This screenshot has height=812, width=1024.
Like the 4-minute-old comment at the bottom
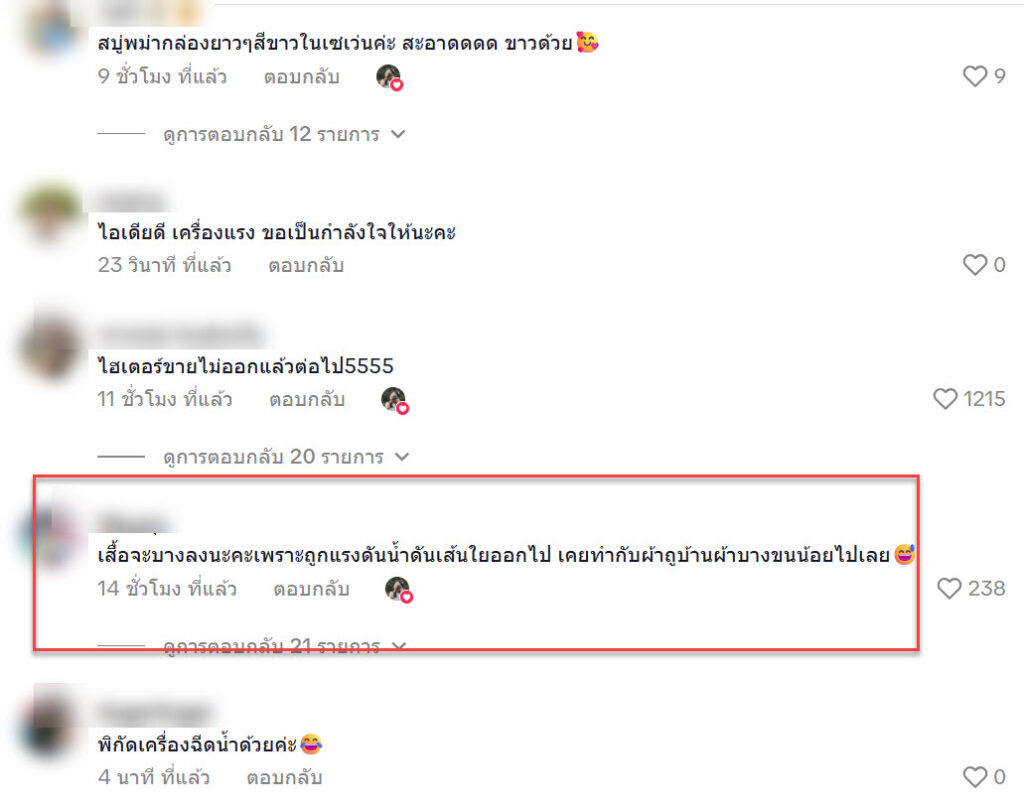tap(975, 777)
